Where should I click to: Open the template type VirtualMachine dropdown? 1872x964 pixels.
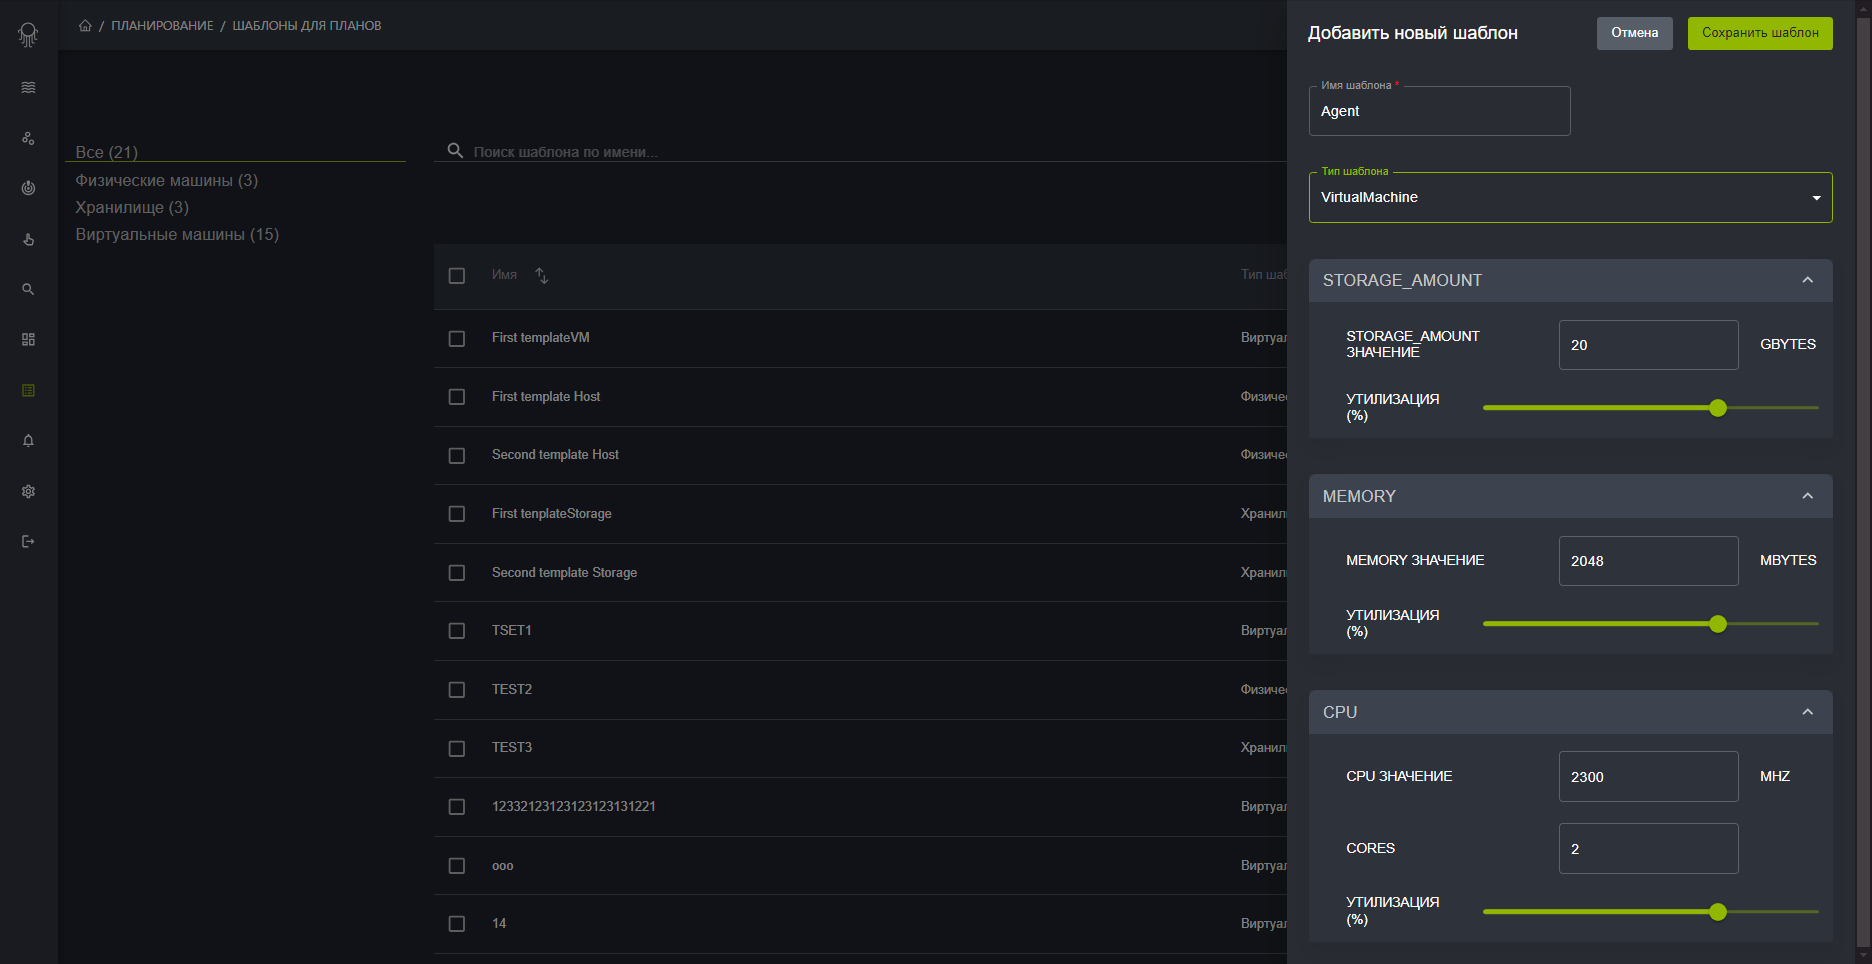click(x=1570, y=197)
